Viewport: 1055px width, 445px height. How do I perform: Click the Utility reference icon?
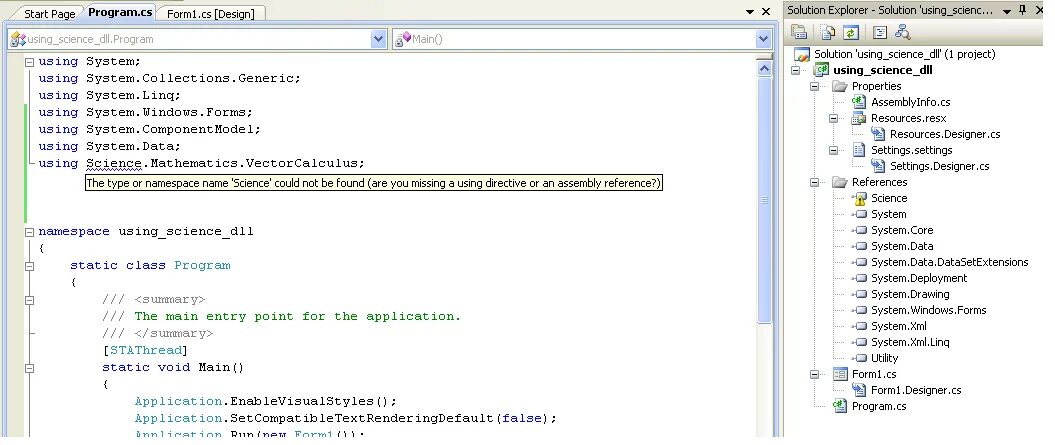click(859, 358)
